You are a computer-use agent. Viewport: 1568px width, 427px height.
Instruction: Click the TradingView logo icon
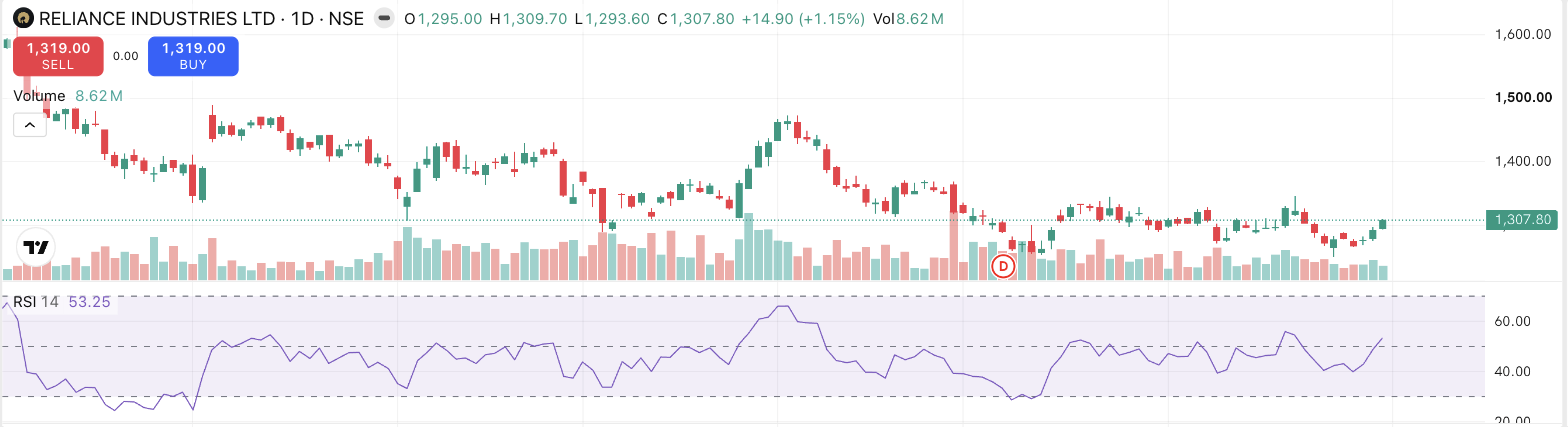coord(36,247)
